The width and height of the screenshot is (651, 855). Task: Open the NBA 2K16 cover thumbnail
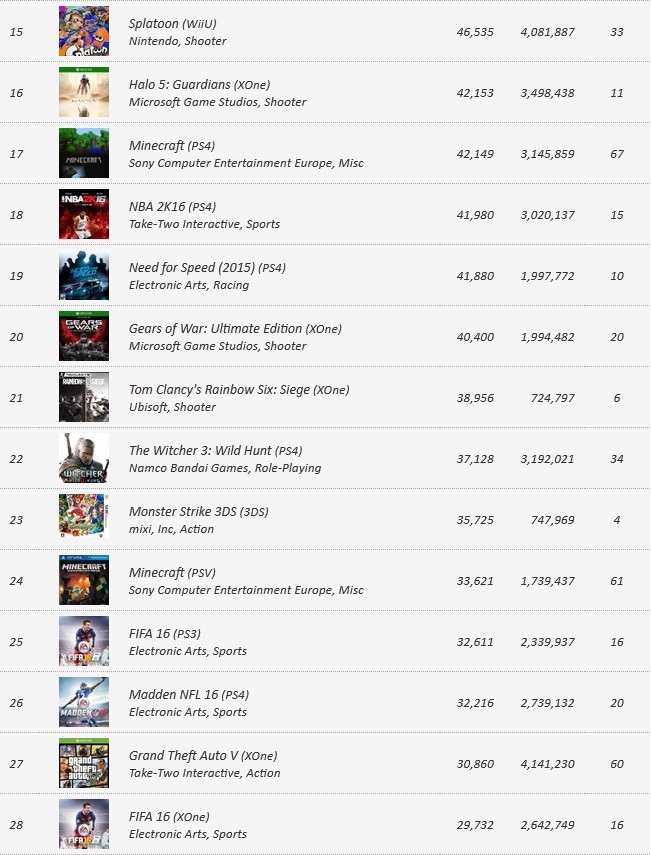click(84, 214)
